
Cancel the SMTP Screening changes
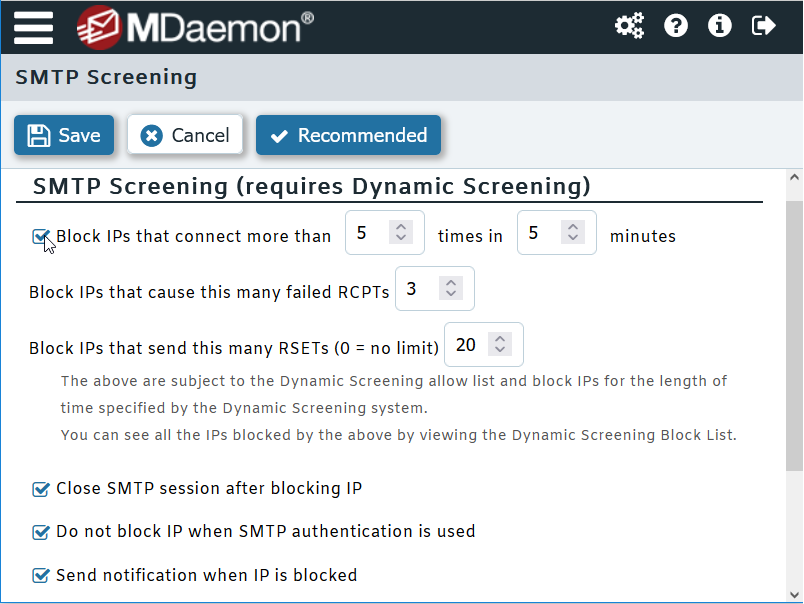(x=186, y=136)
